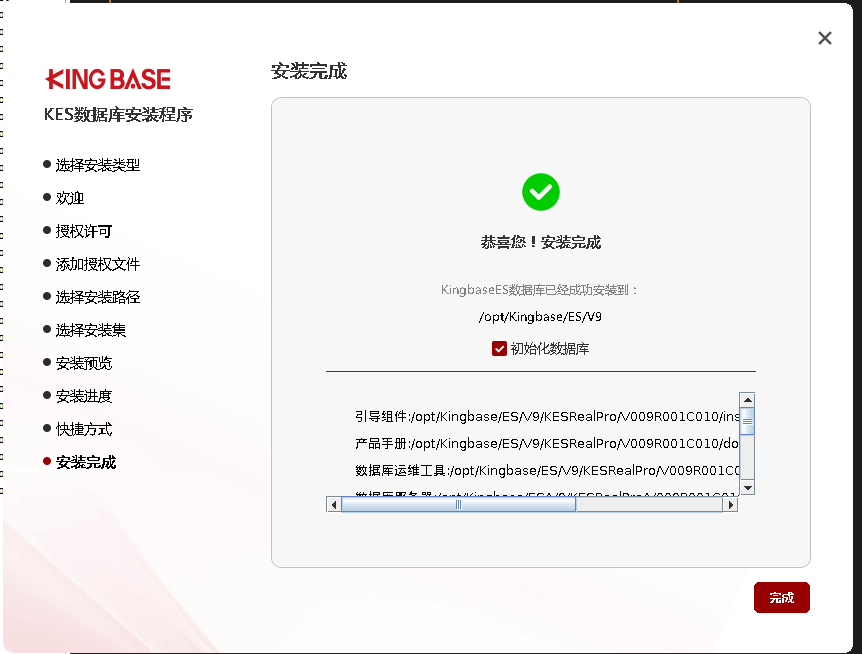Viewport: 862px width, 654px height.
Task: Select the 授权许可 step in sidebar
Action: tap(84, 231)
